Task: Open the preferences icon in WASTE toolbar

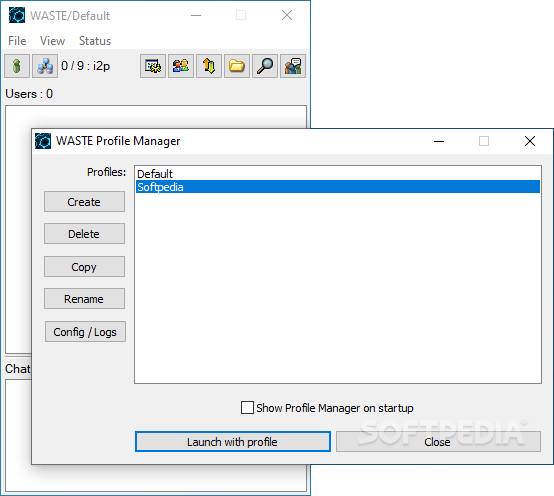Action: (x=153, y=66)
